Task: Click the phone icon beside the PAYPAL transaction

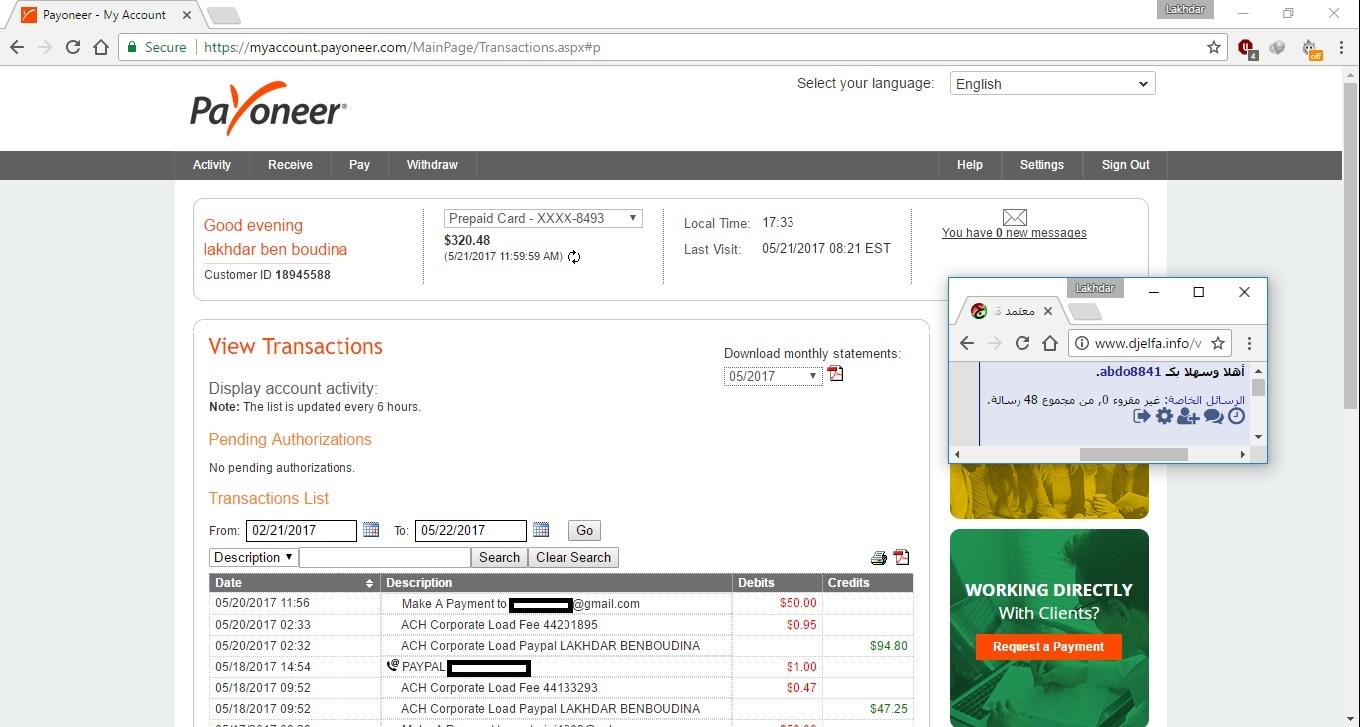Action: pos(392,665)
